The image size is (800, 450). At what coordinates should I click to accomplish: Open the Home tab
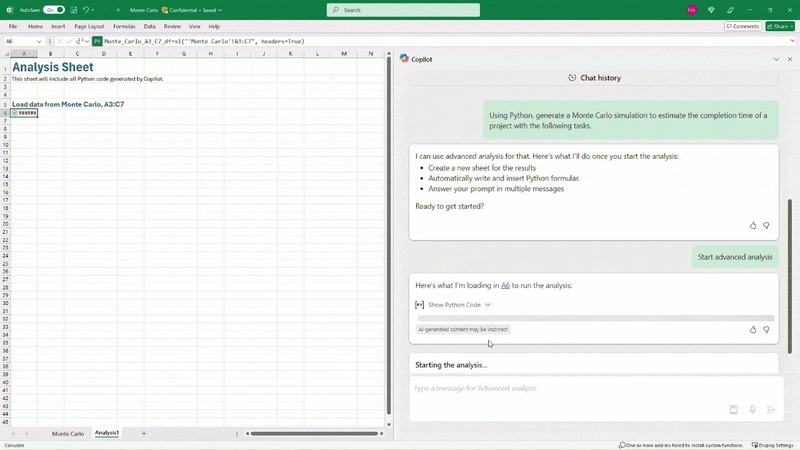click(x=35, y=26)
